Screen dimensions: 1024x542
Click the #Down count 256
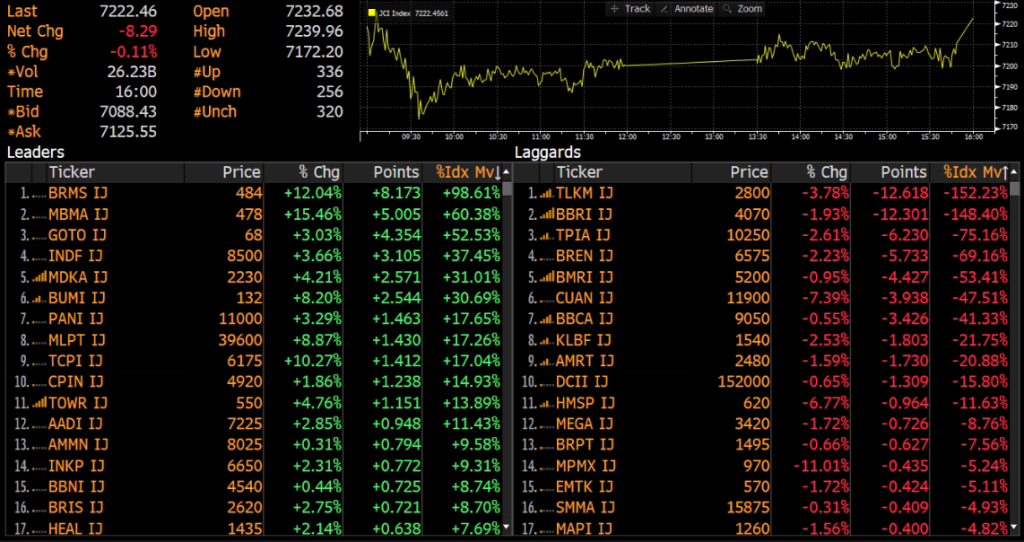coord(330,92)
